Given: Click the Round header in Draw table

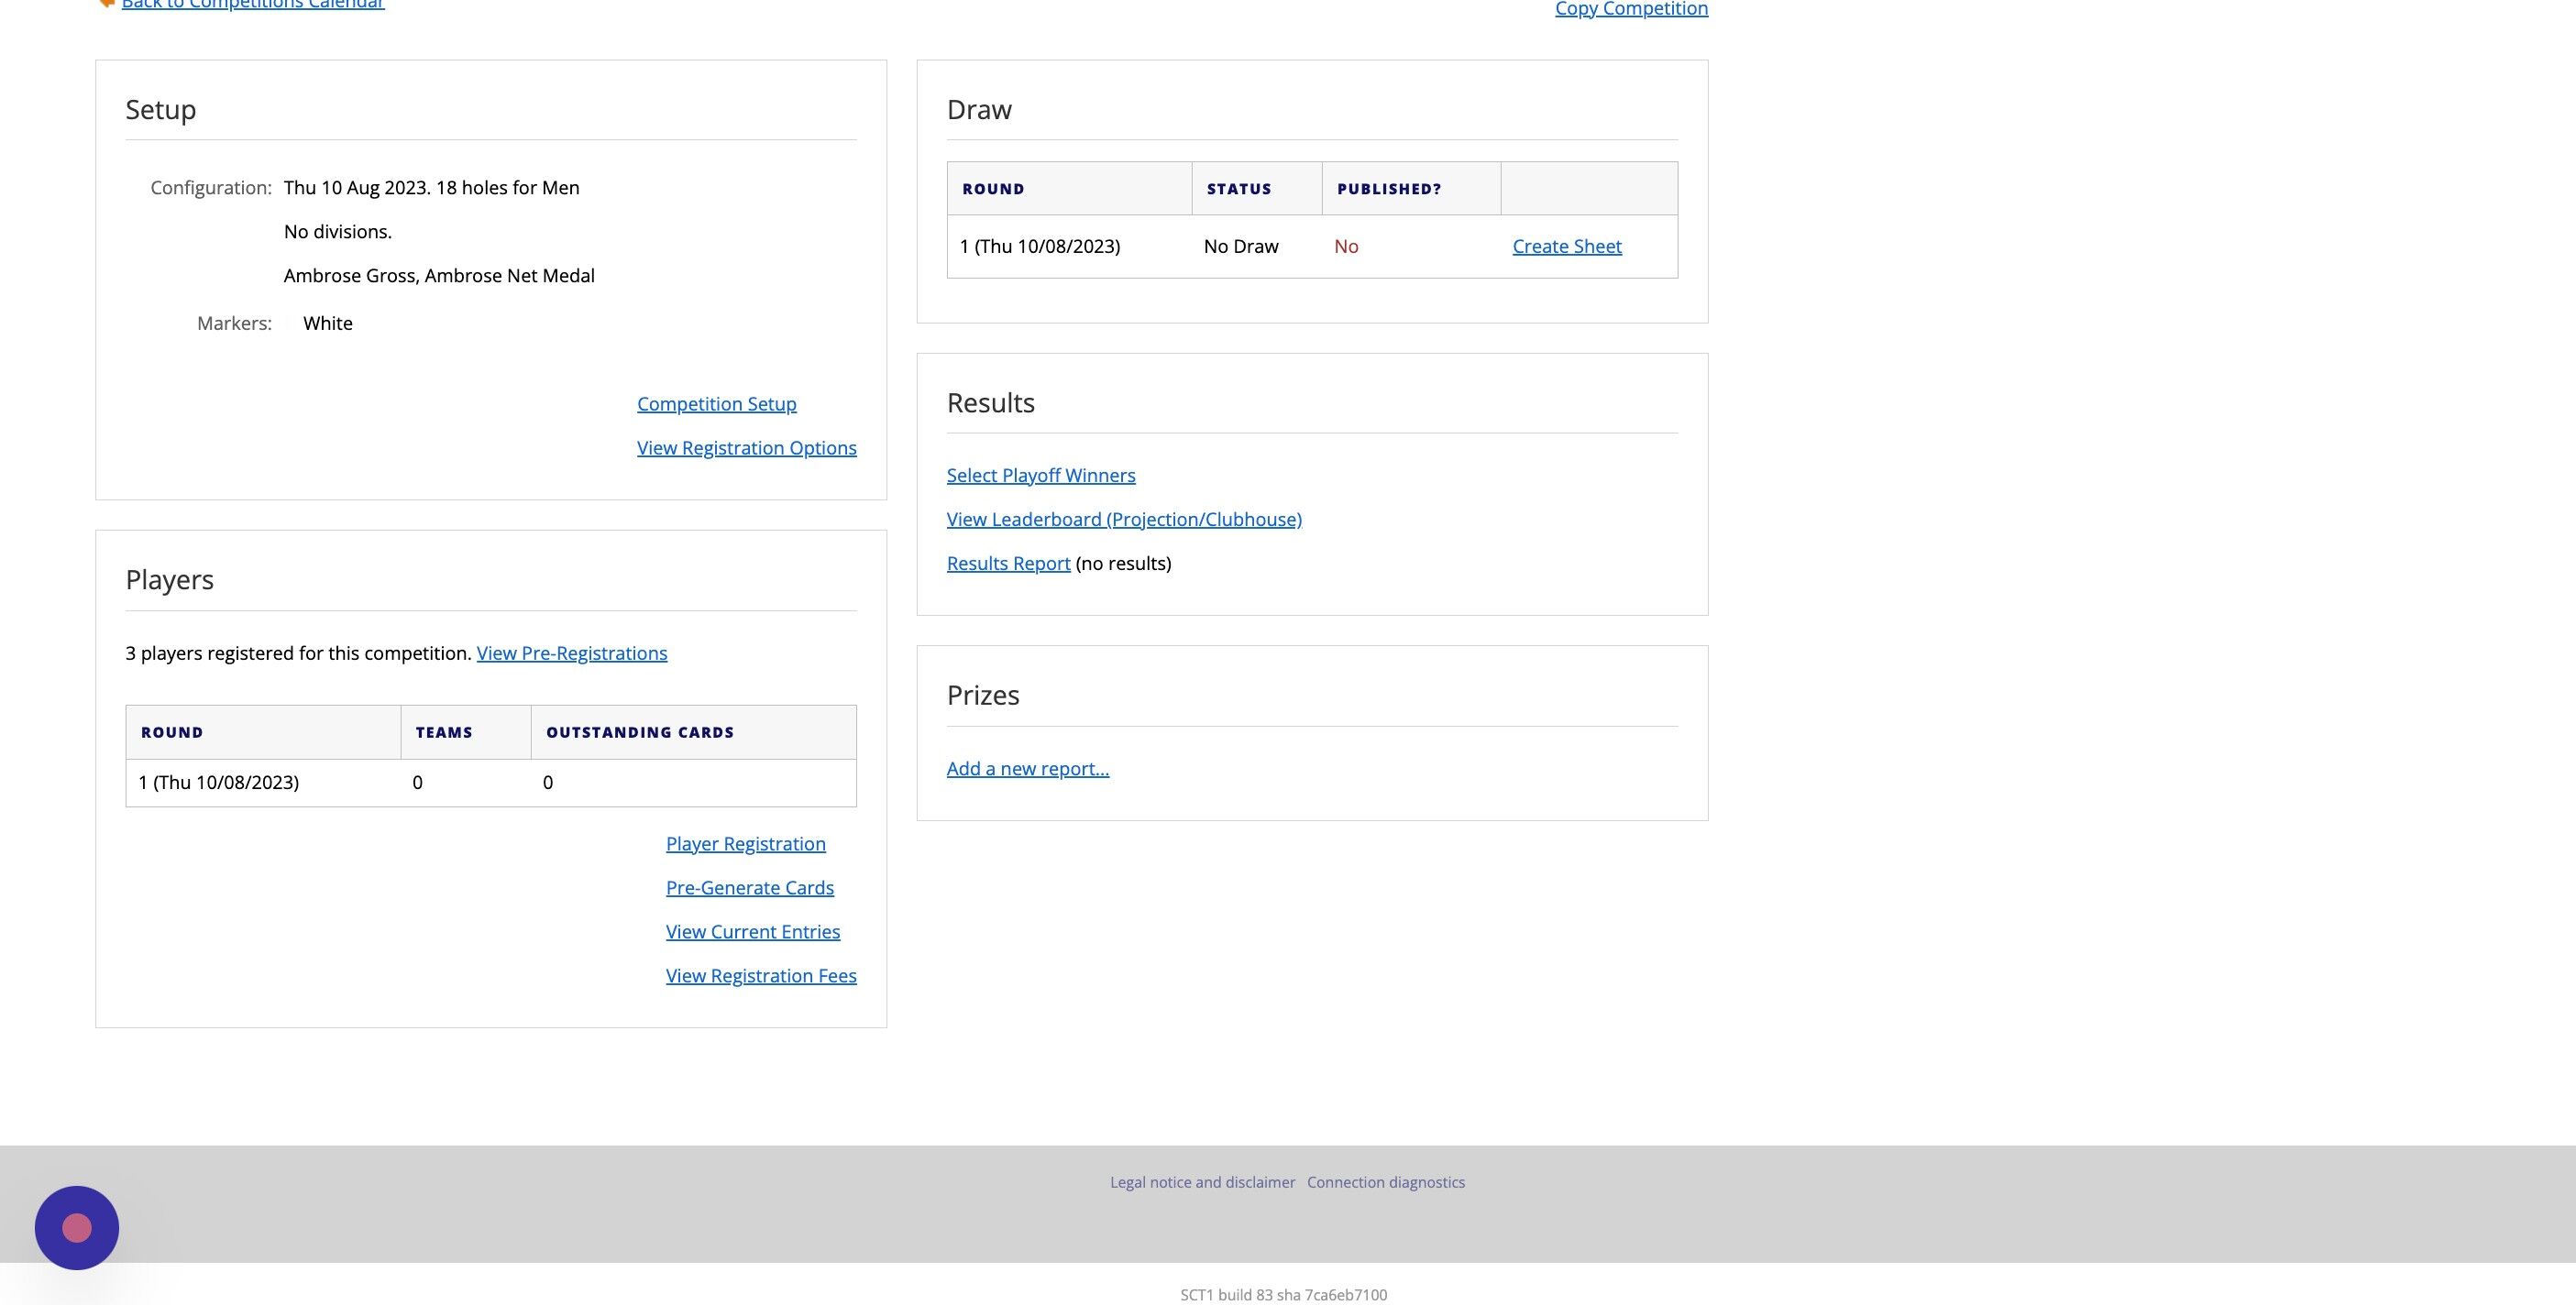Looking at the screenshot, I should (992, 189).
